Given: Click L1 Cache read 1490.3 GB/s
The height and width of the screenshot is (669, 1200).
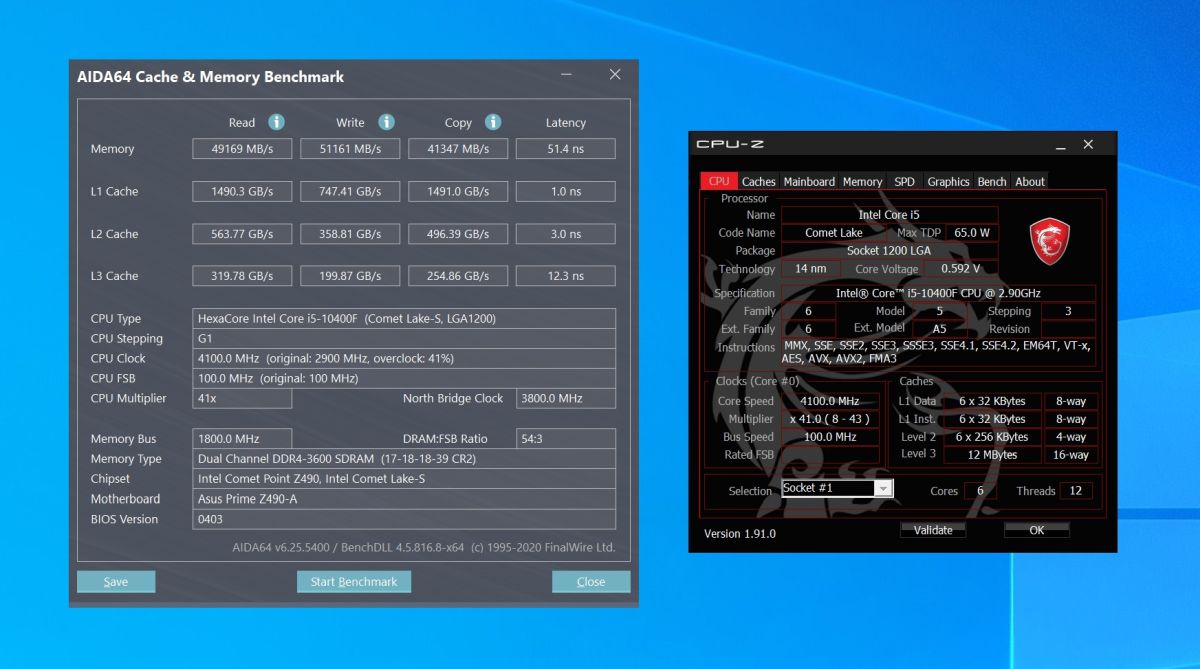Looking at the screenshot, I should pyautogui.click(x=242, y=191).
